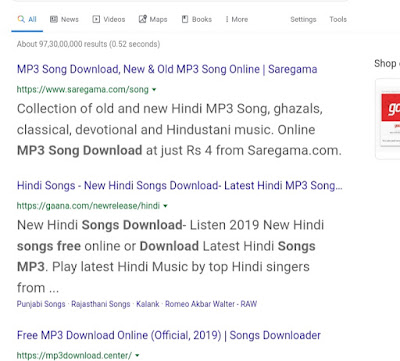
Task: Switch to the Books tab
Action: pyautogui.click(x=197, y=19)
